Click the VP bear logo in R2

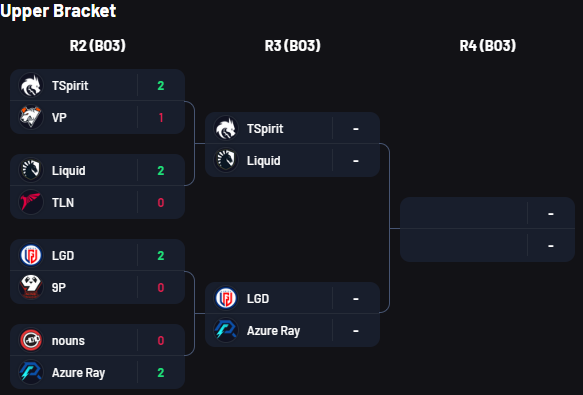click(31, 117)
